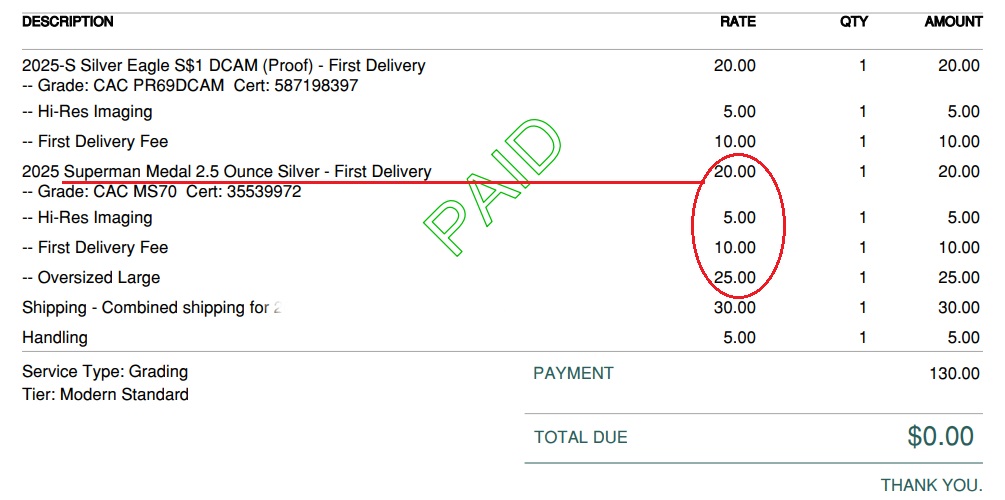The height and width of the screenshot is (500, 1005).
Task: Click the 25.00 rate for Oversized Large
Action: pyautogui.click(x=735, y=278)
